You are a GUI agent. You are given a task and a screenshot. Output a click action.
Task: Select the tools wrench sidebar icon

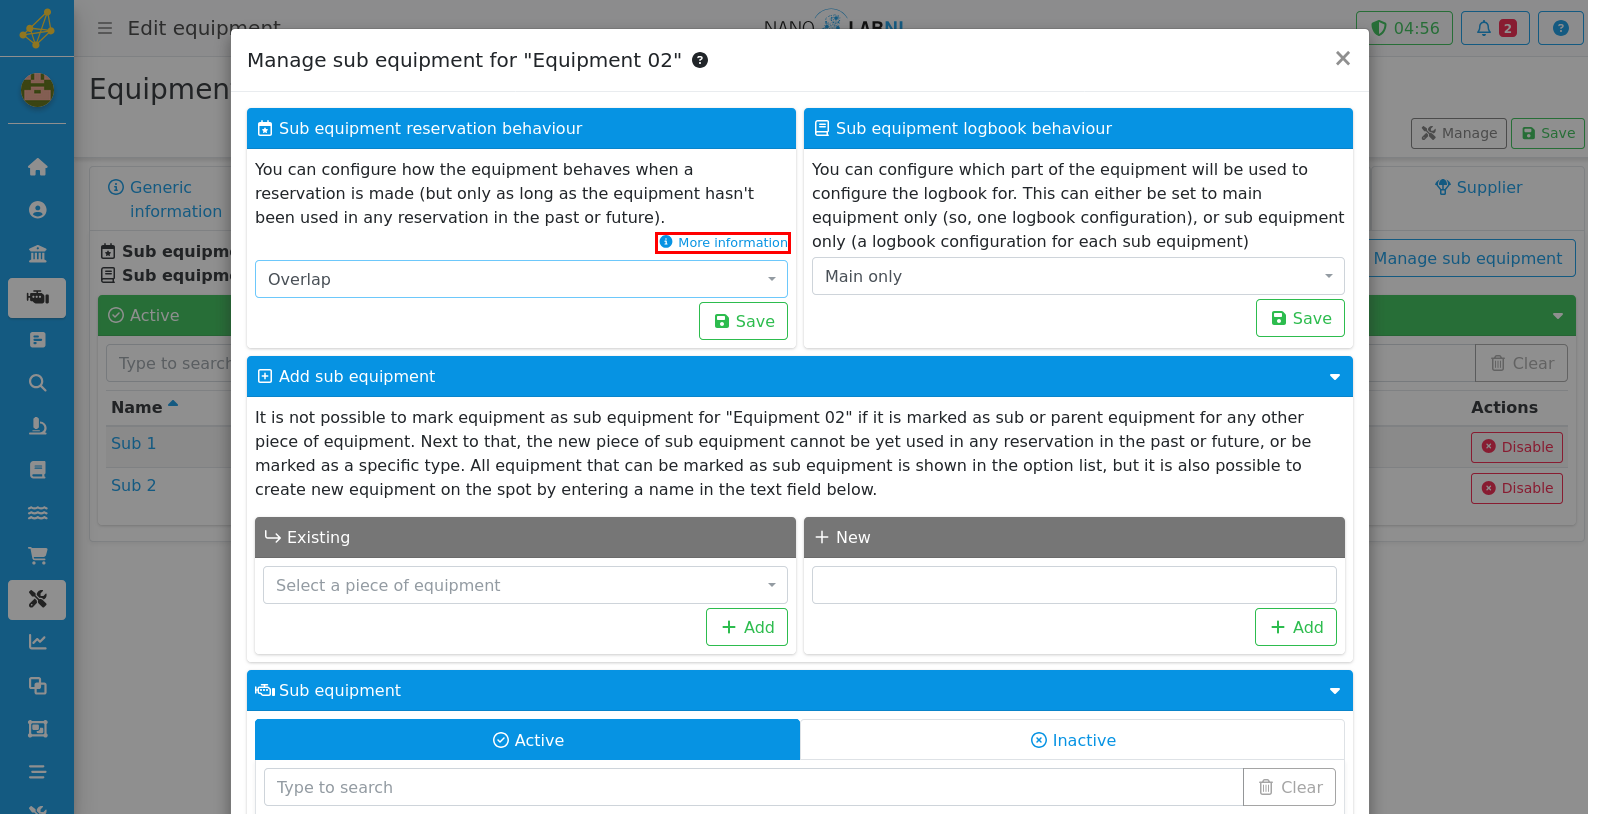click(37, 600)
